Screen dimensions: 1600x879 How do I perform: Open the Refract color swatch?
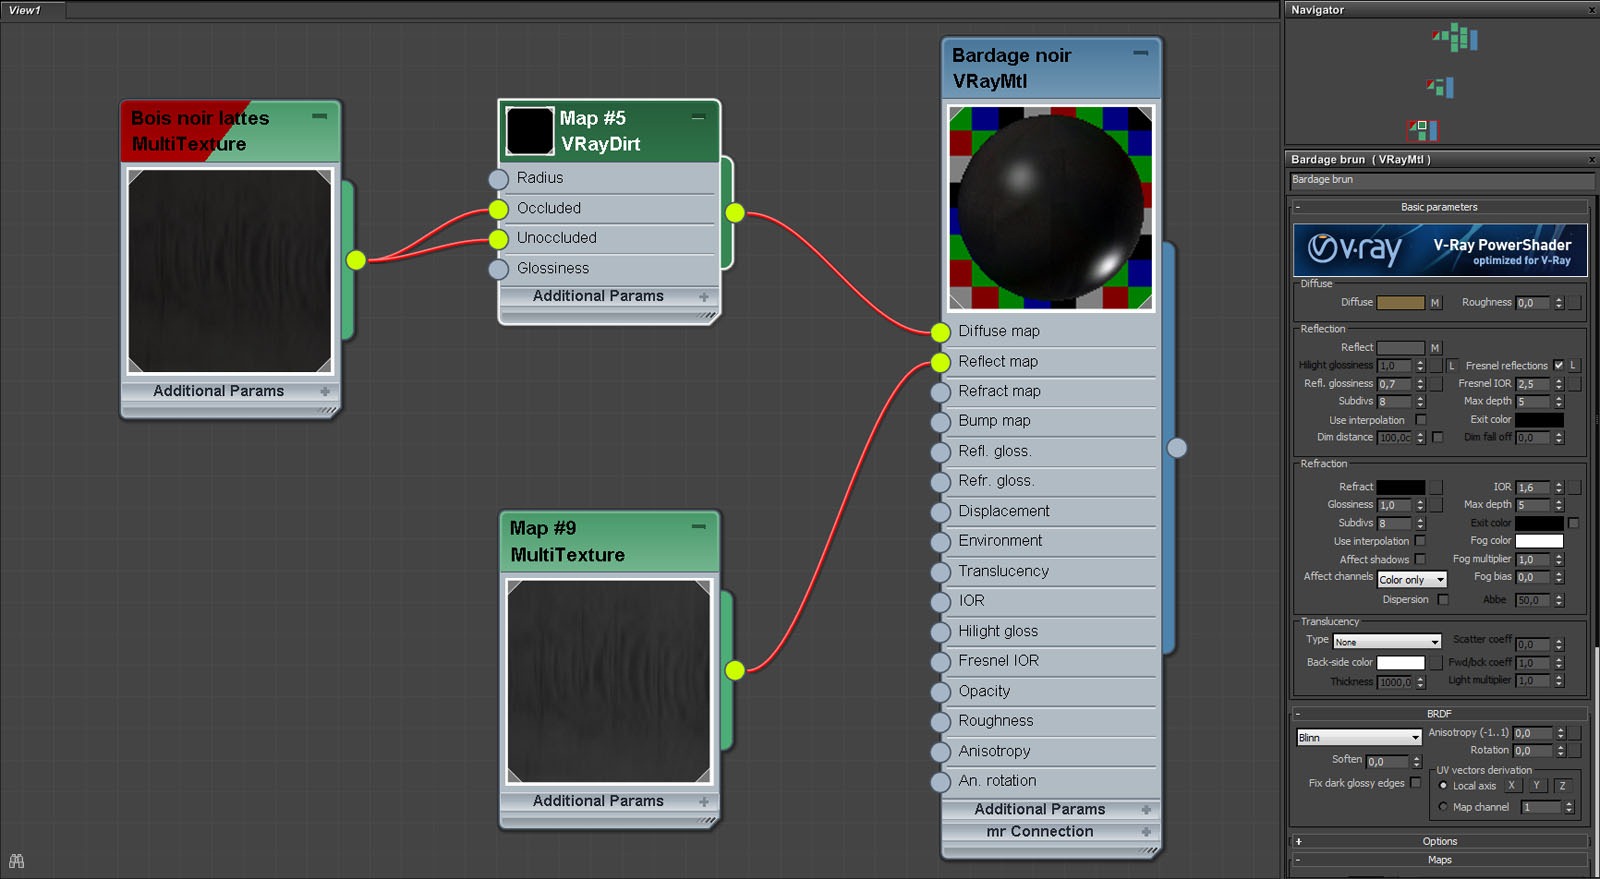pos(1400,487)
